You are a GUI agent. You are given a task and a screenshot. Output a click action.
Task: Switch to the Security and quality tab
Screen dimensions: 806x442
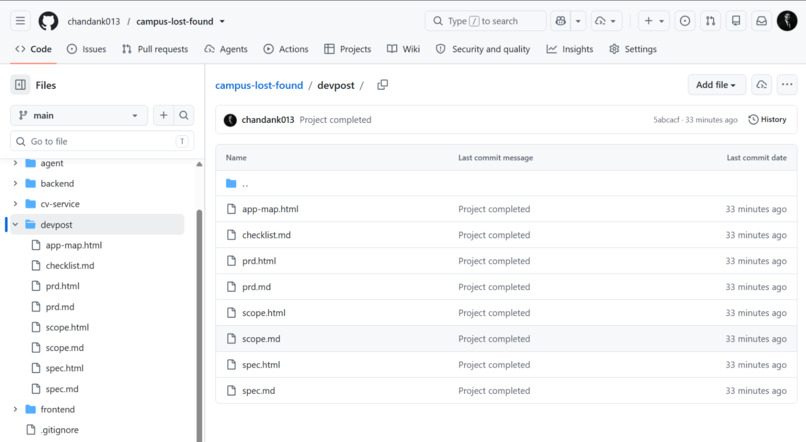[x=483, y=49]
